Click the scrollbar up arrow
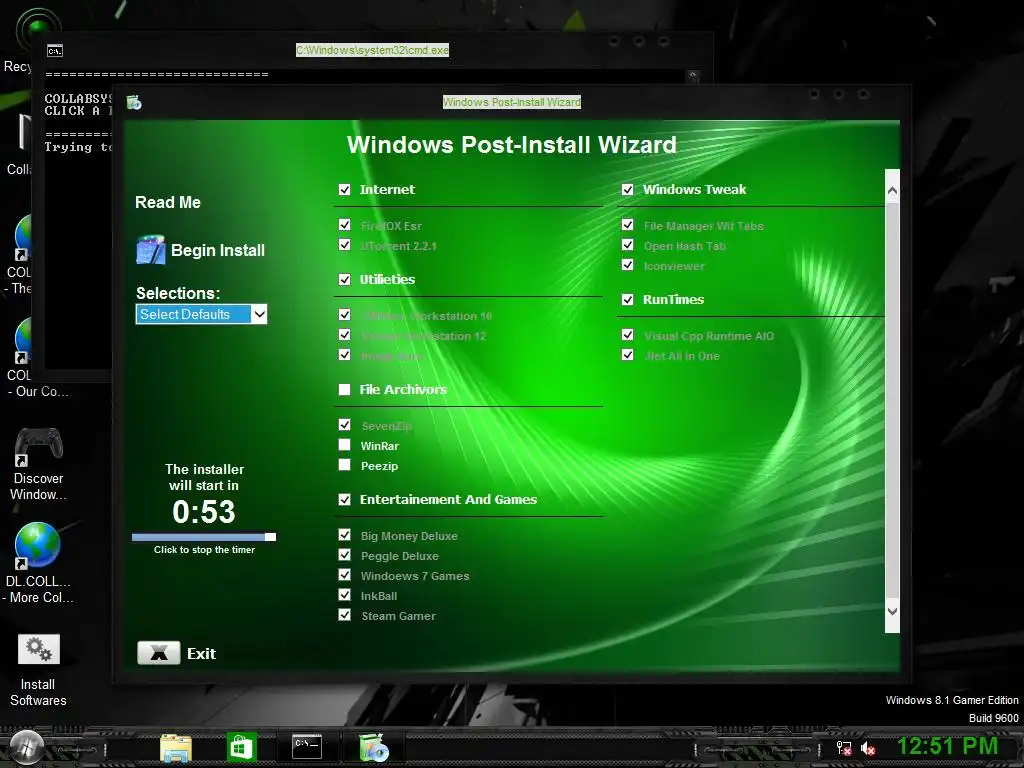The height and width of the screenshot is (768, 1024). point(892,191)
